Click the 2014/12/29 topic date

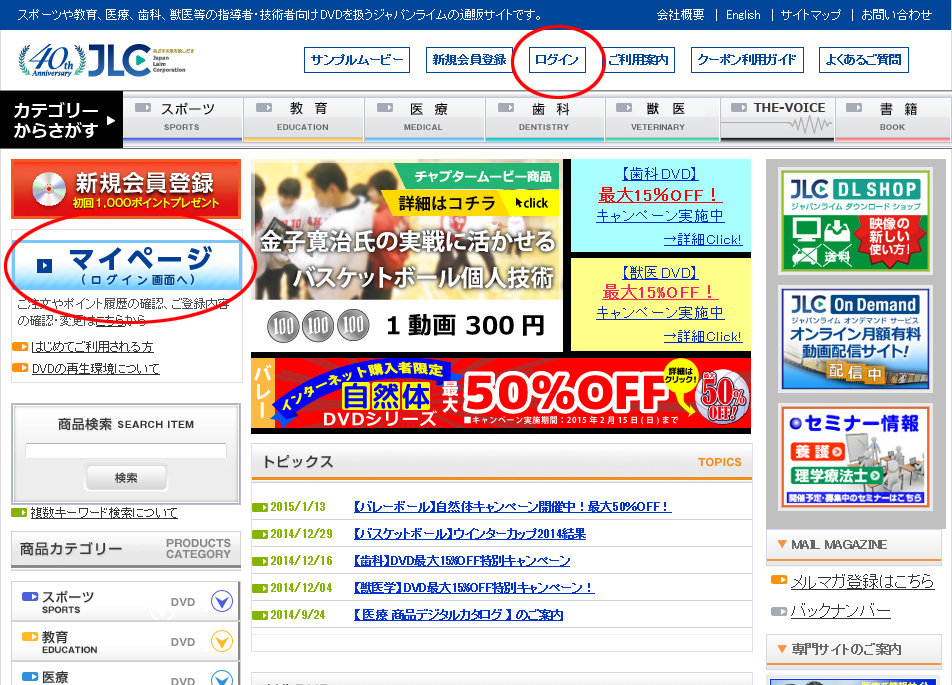coord(301,534)
